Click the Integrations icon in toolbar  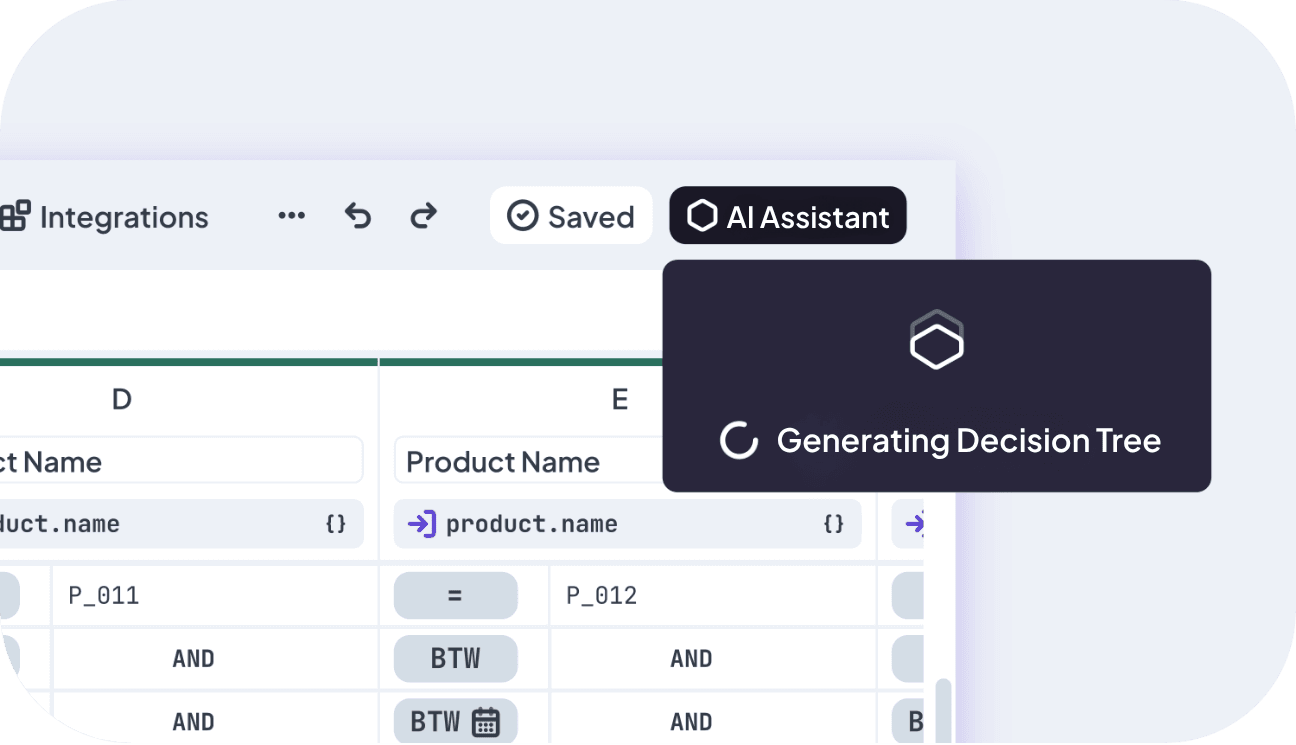[x=15, y=216]
